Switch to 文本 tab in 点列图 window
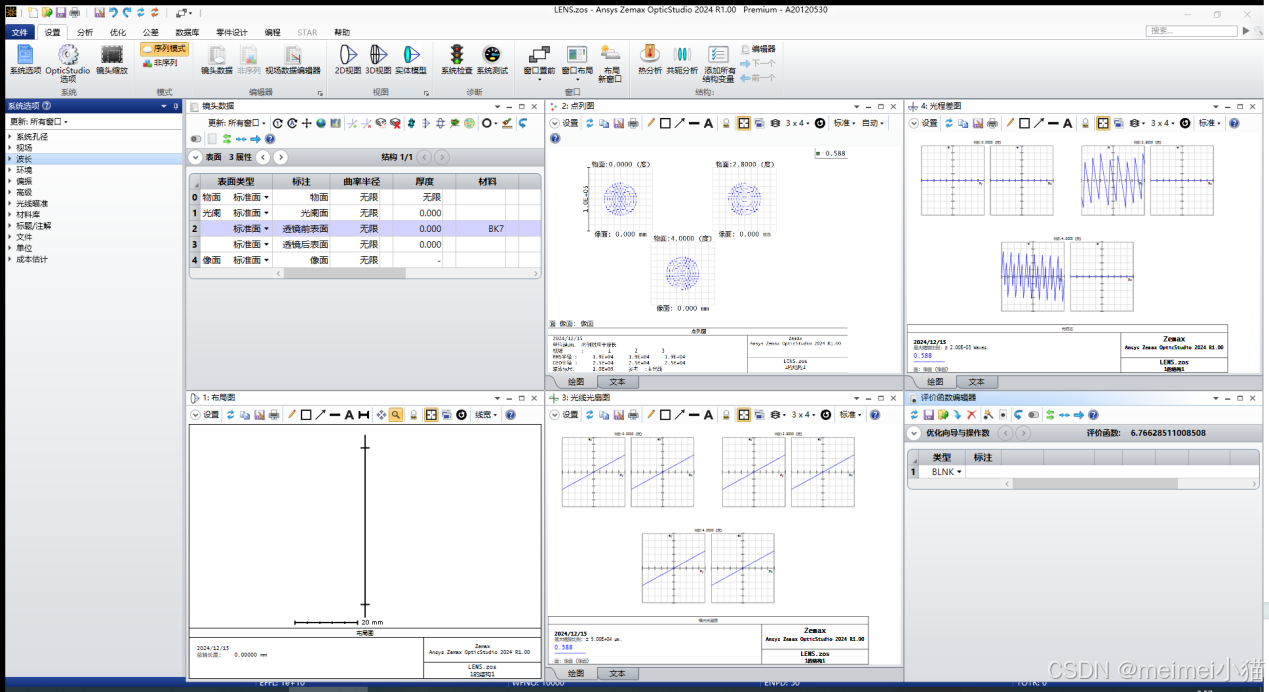 tap(617, 382)
